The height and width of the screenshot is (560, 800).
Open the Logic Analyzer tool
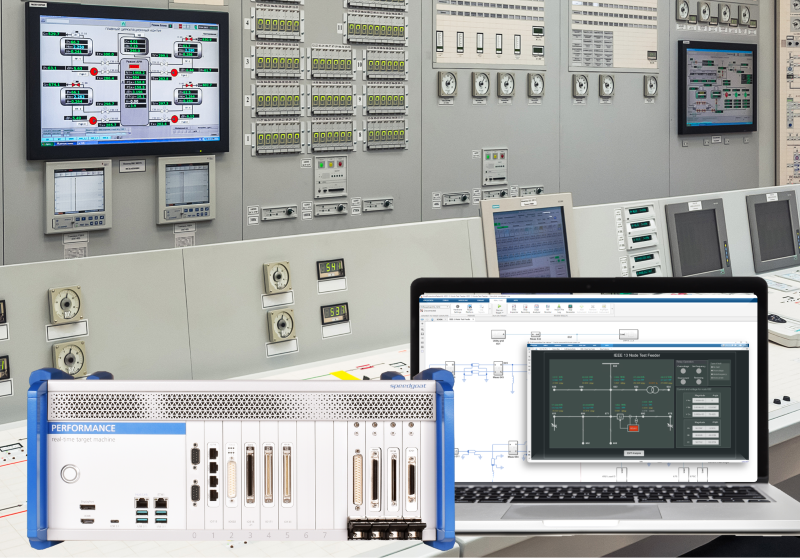coord(536,309)
